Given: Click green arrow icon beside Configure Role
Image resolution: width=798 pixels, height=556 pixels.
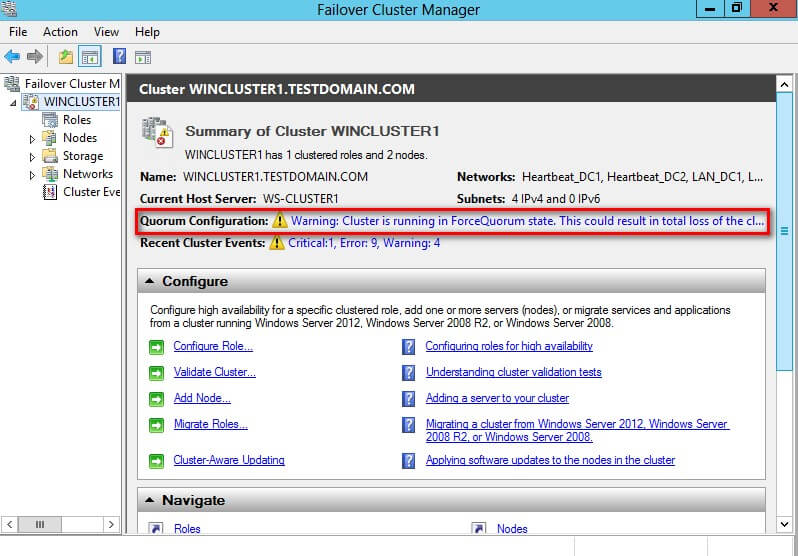Looking at the screenshot, I should point(156,347).
